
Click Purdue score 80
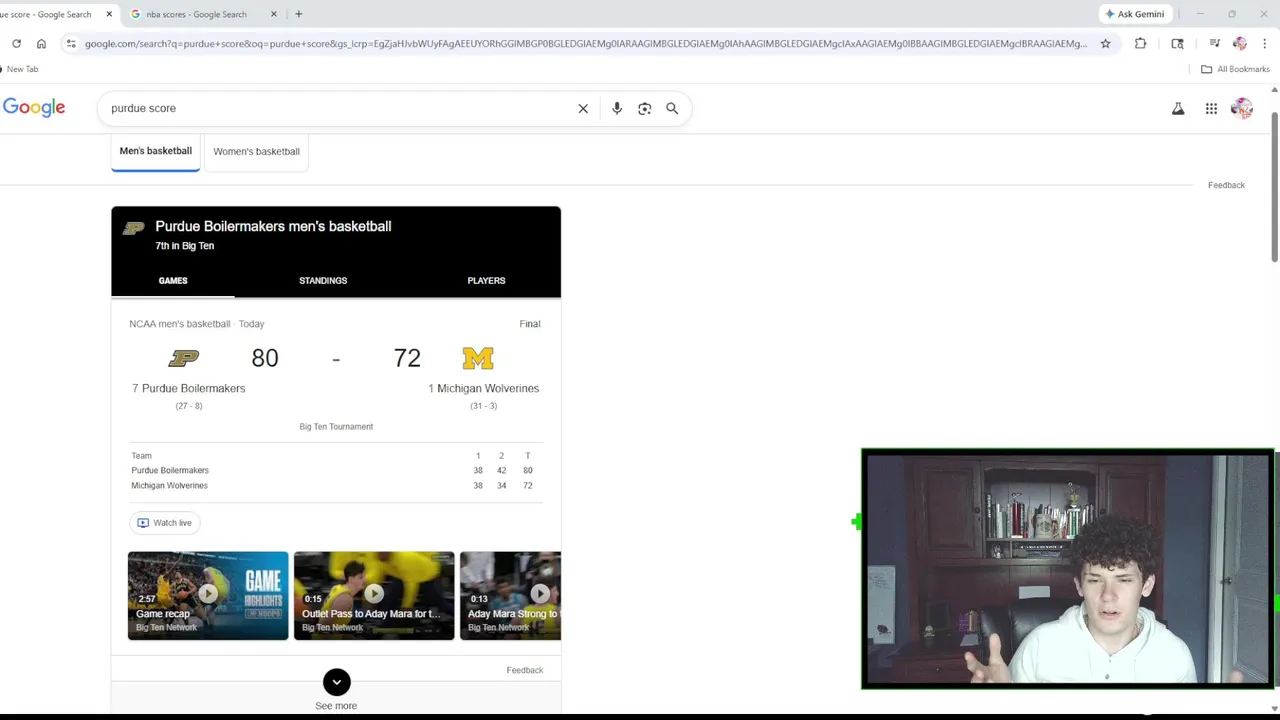265,358
